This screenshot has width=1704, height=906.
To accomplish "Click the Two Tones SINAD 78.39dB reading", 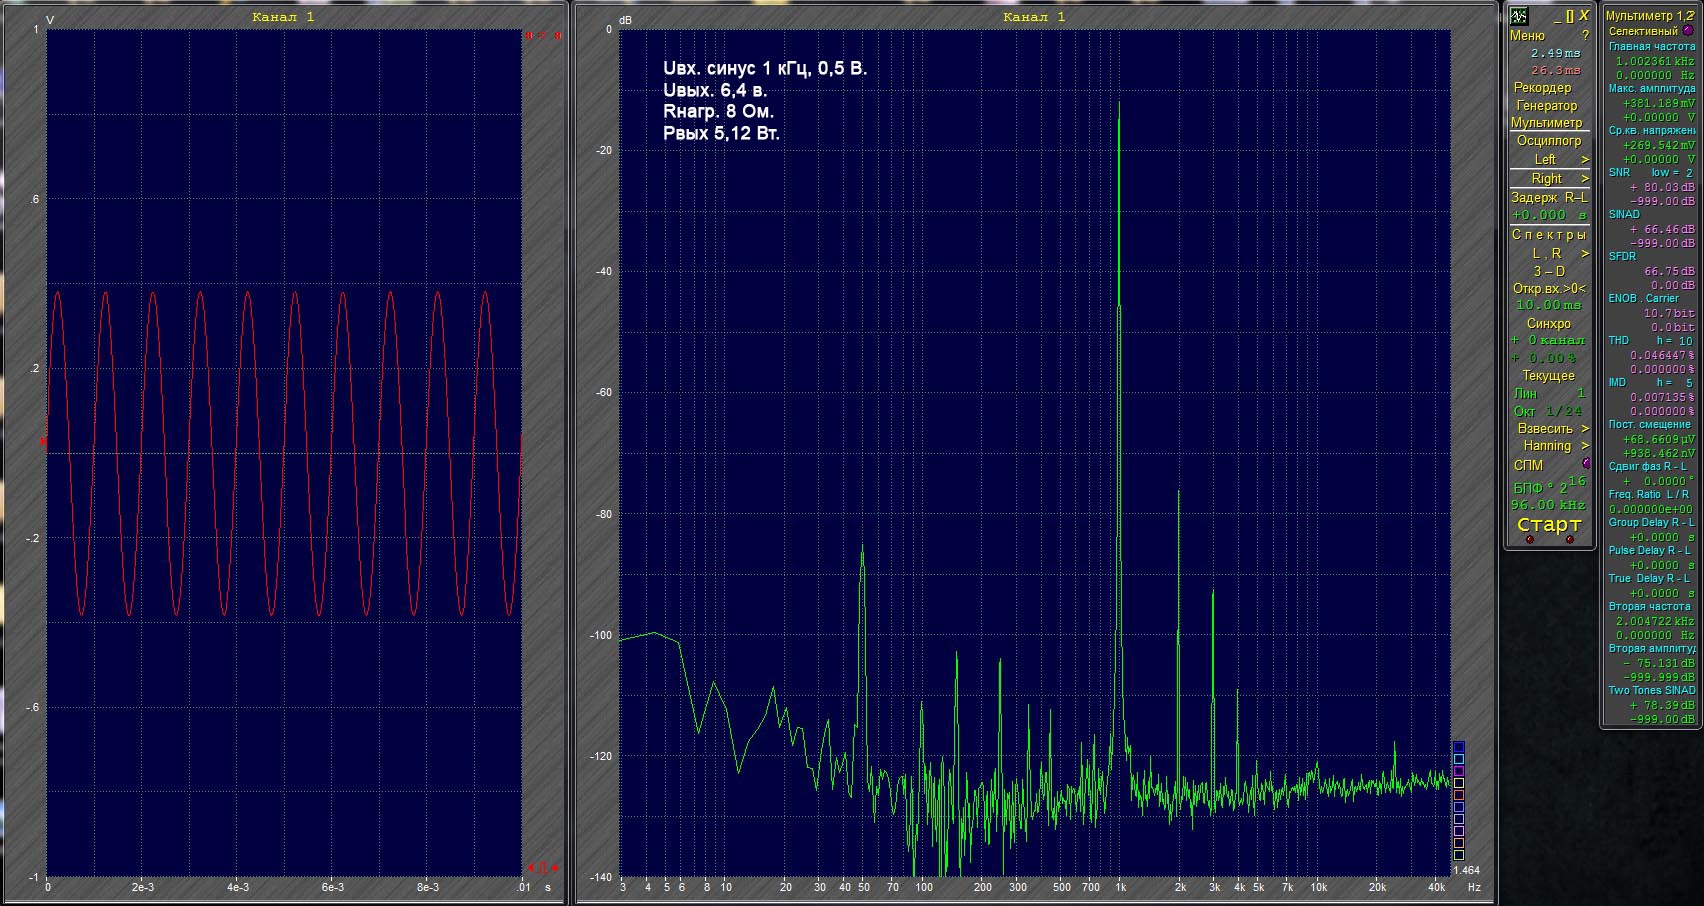I will point(1662,705).
